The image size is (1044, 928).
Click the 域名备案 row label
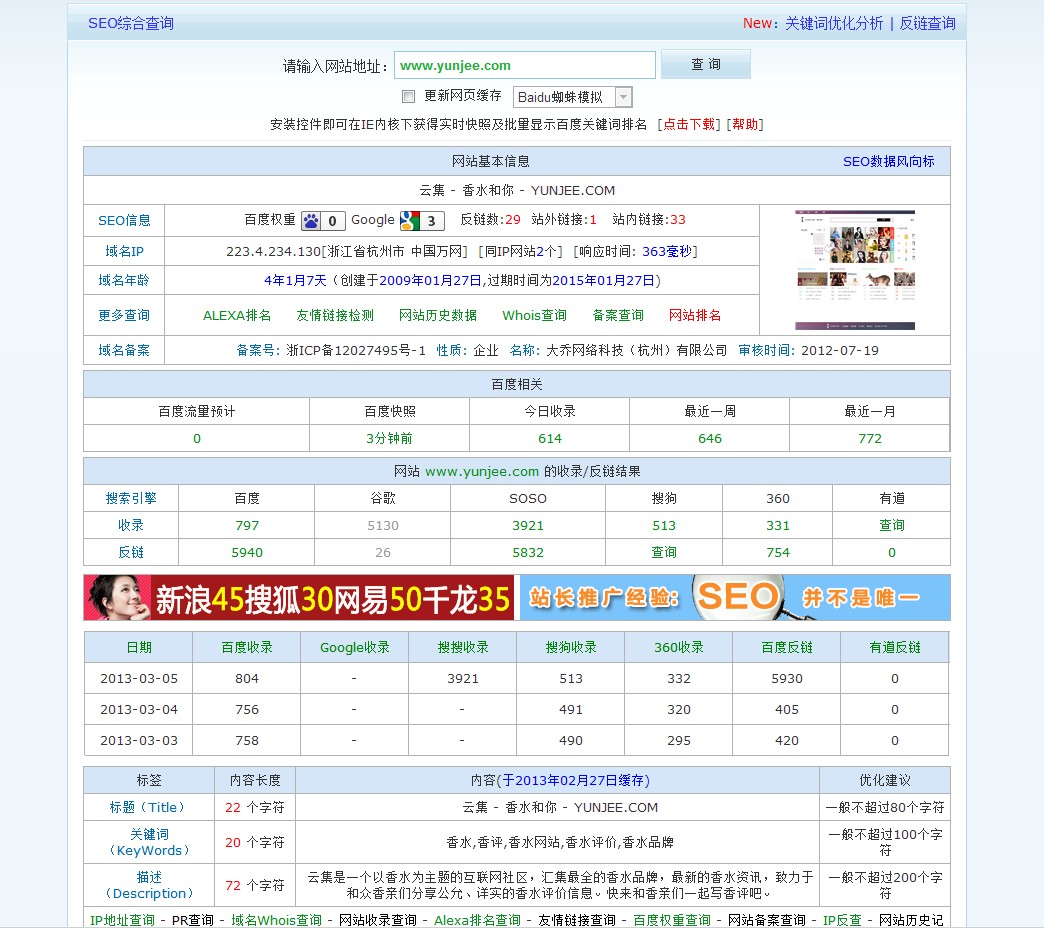[x=125, y=350]
